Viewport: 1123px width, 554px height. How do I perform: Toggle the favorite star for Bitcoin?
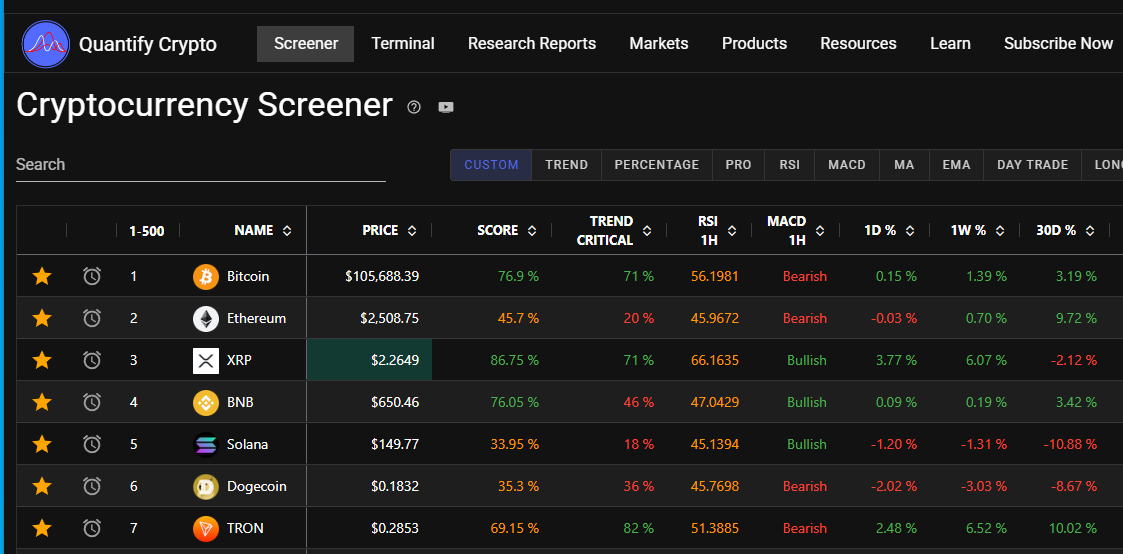click(42, 276)
